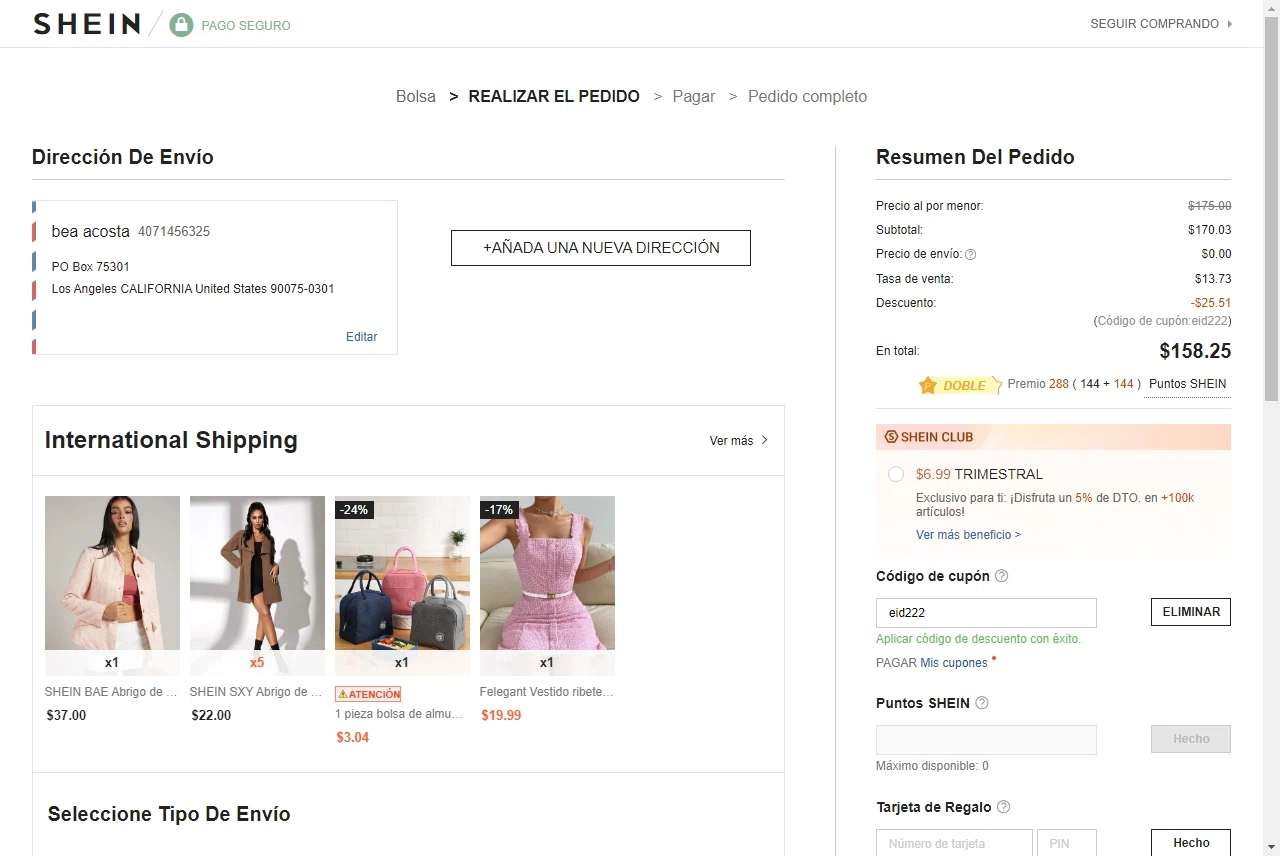The image size is (1280, 856).
Task: Click Felegant Vestido ribete product name
Action: (x=546, y=692)
